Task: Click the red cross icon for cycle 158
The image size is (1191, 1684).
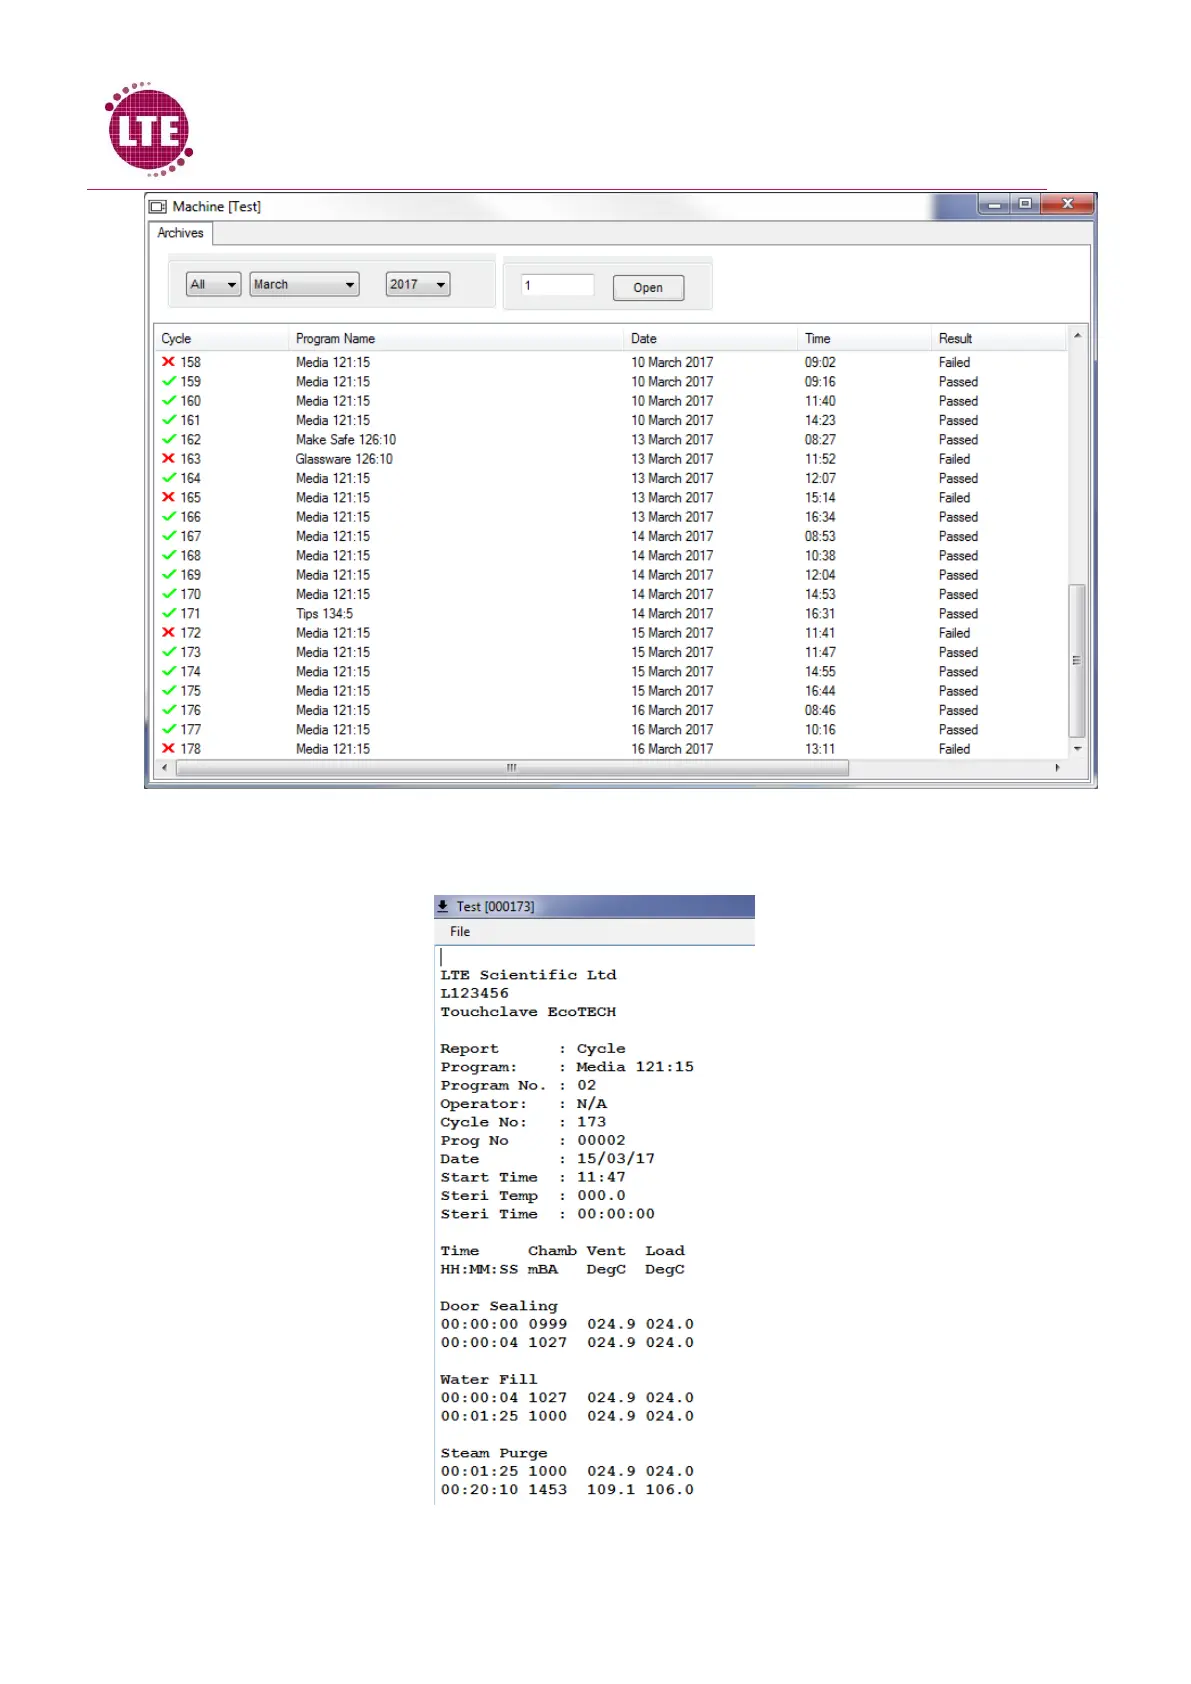Action: point(168,362)
